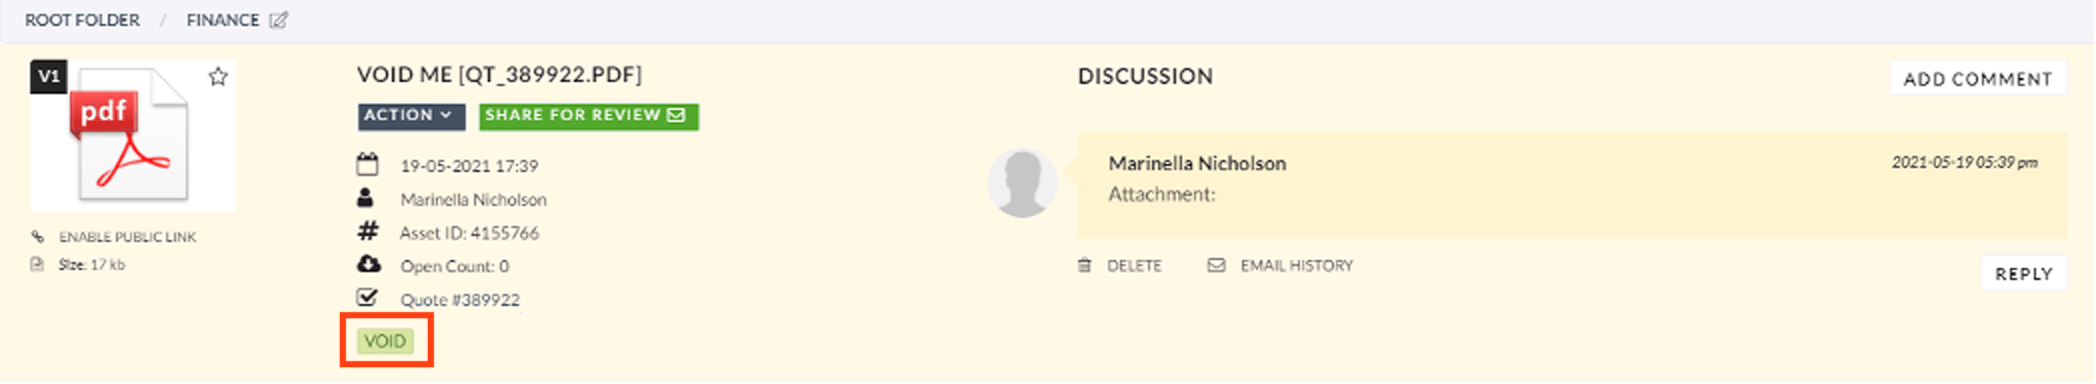Click the link icon for Enable Public Link
The height and width of the screenshot is (384, 2096).
[37, 237]
